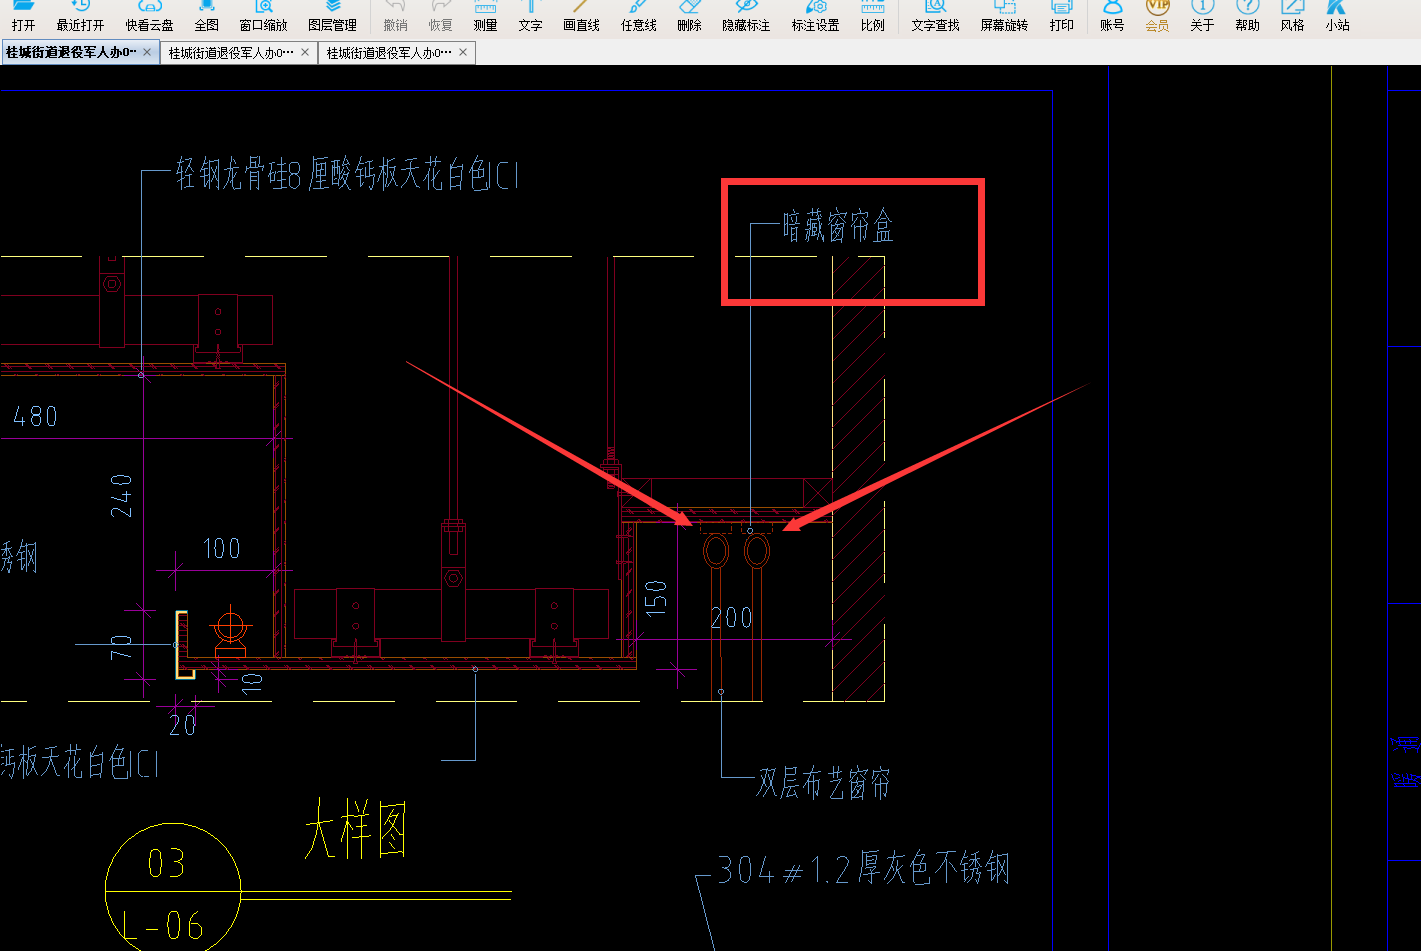Choose the 画直线 draw line tool

point(582,17)
